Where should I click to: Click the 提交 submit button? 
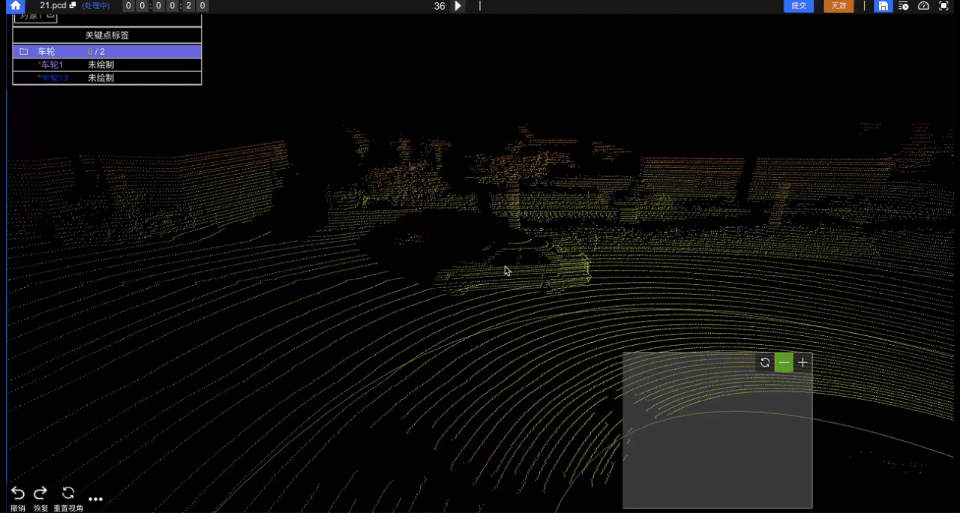pyautogui.click(x=798, y=6)
